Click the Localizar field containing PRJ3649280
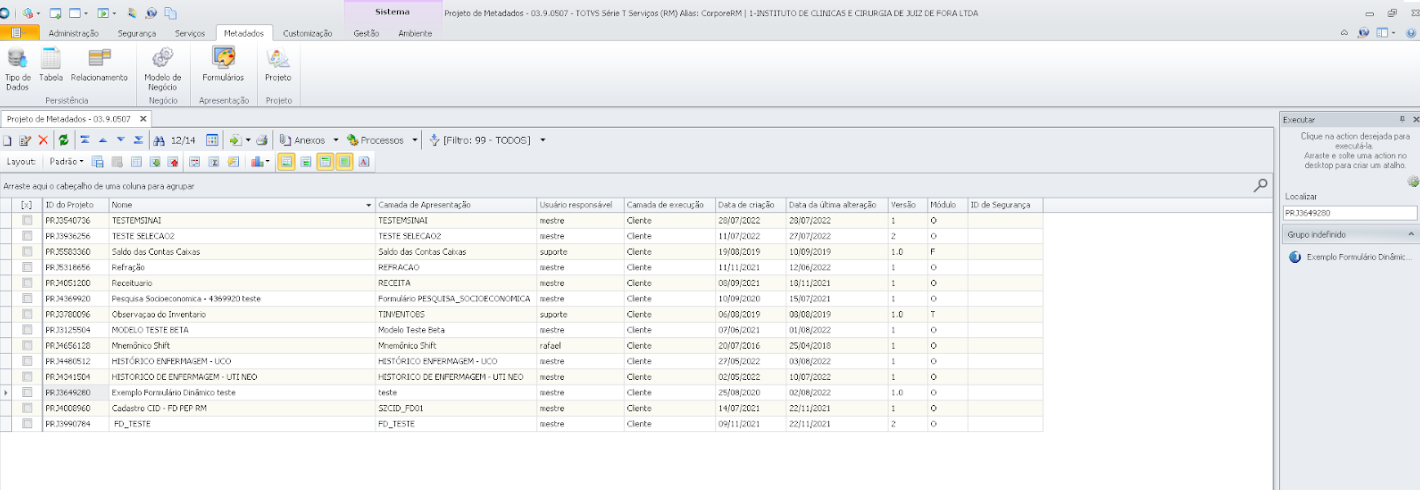 pos(1350,213)
